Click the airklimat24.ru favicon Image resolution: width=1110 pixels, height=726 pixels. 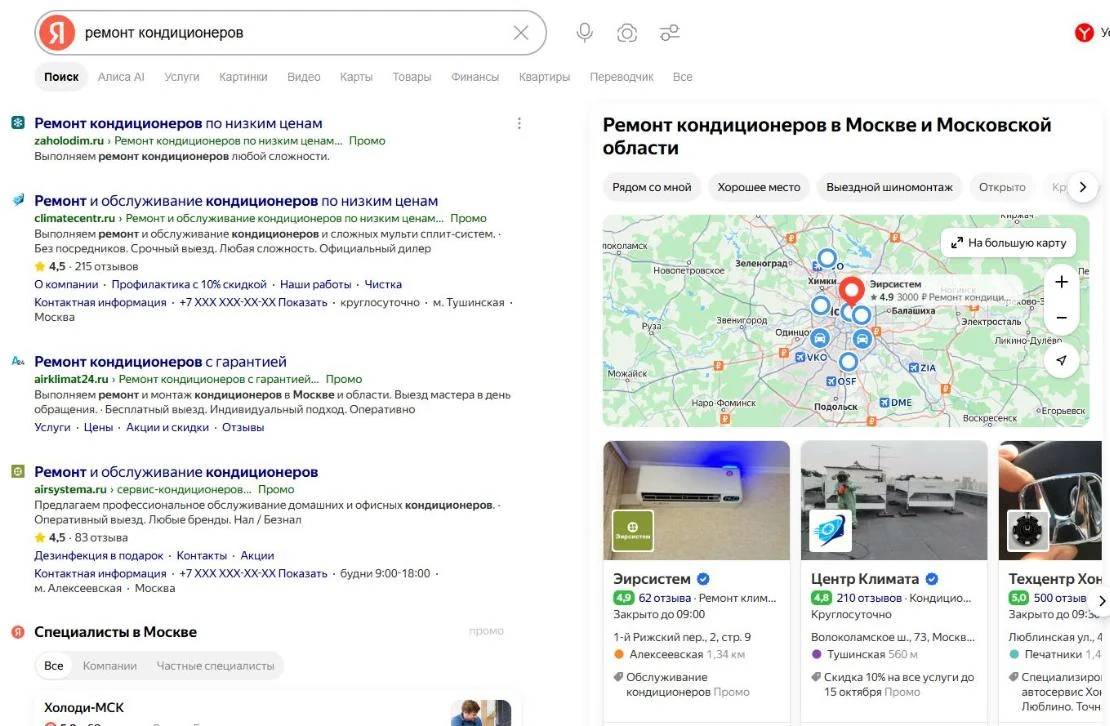[18, 361]
